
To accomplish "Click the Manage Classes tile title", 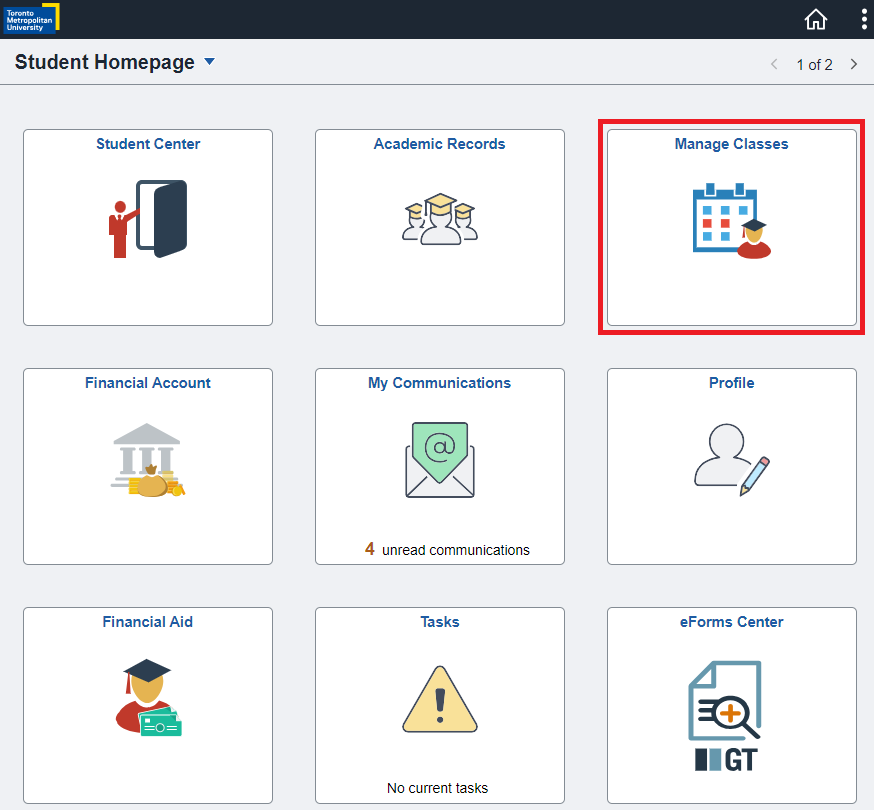I will 731,144.
